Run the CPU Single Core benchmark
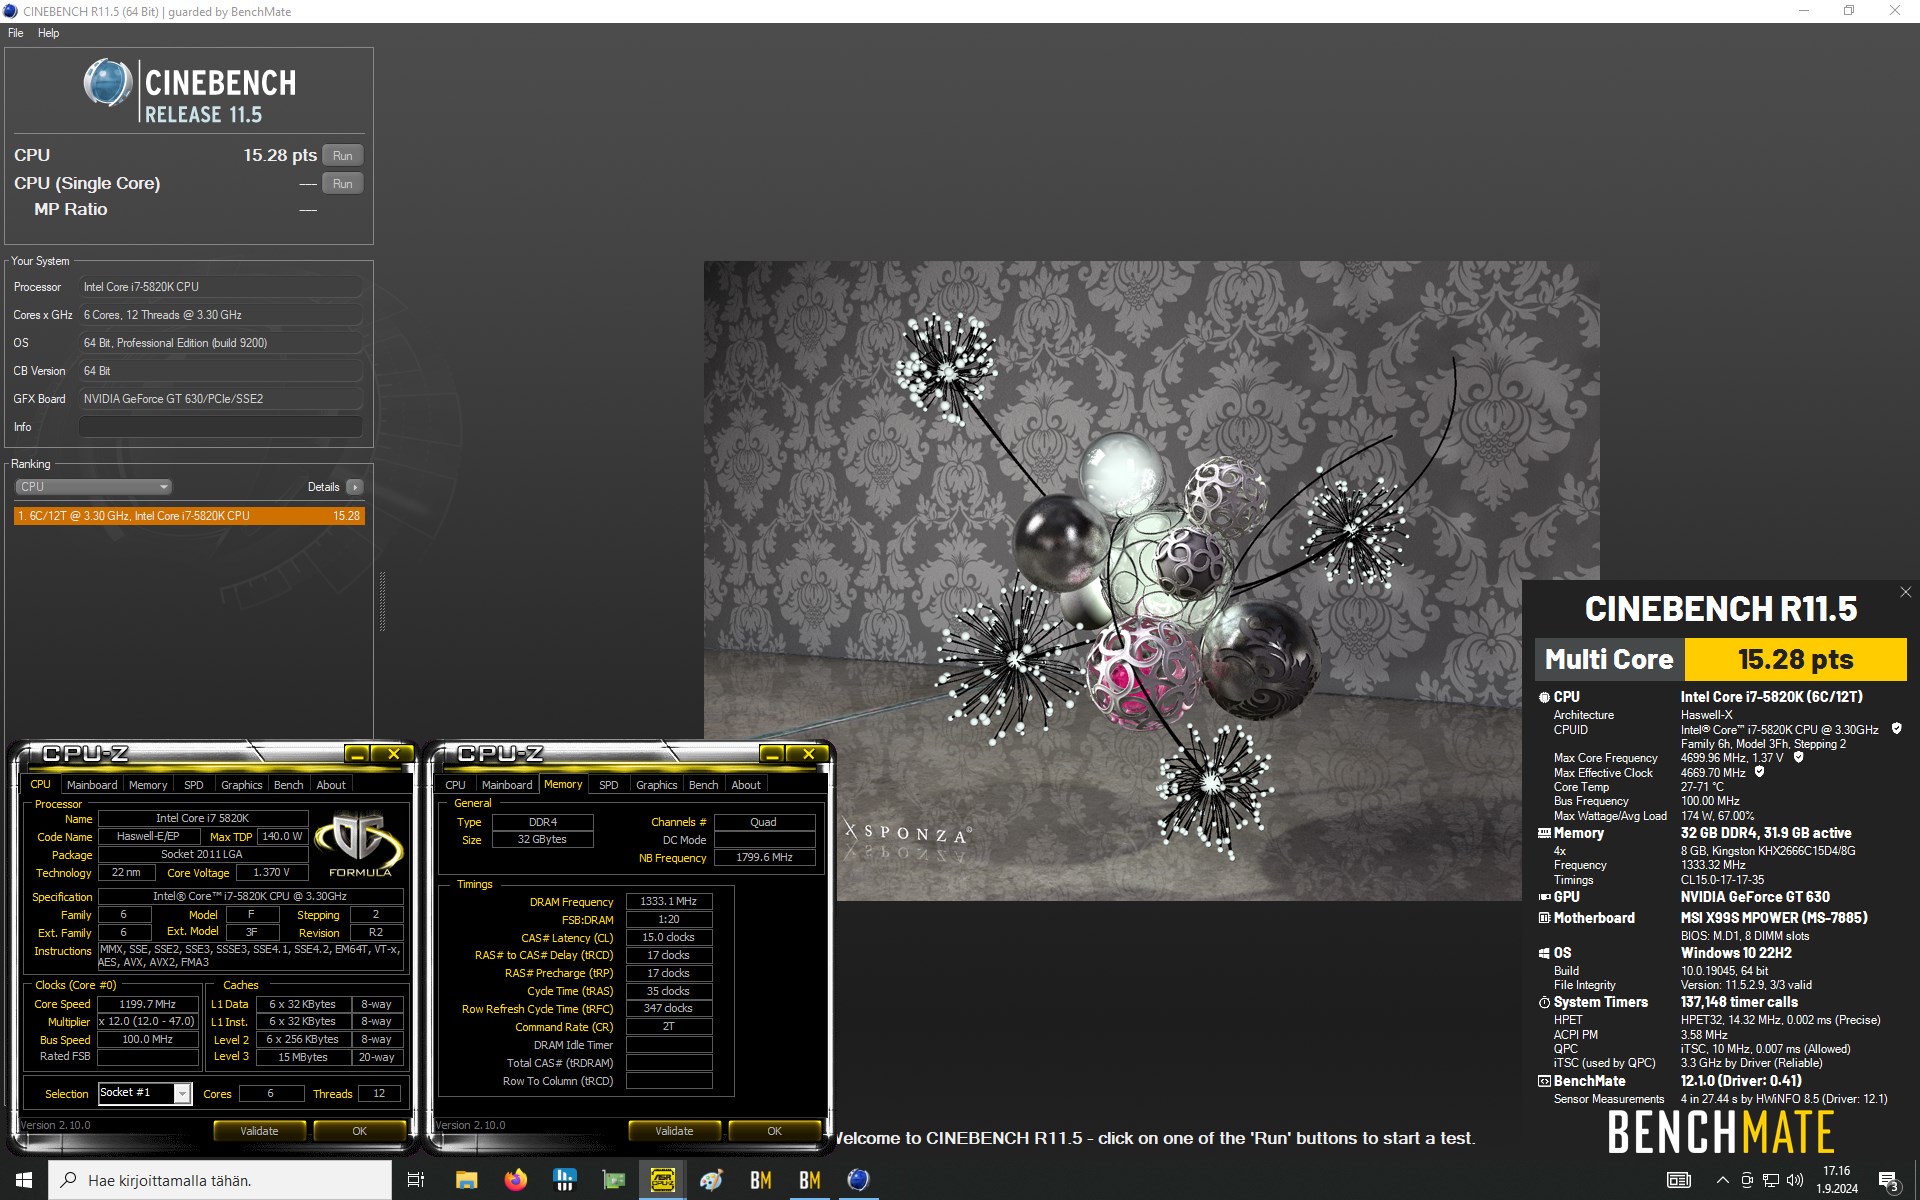1920x1200 pixels. (342, 184)
